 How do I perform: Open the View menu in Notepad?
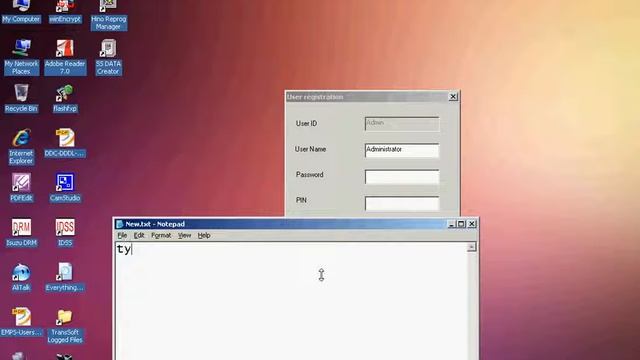point(184,236)
